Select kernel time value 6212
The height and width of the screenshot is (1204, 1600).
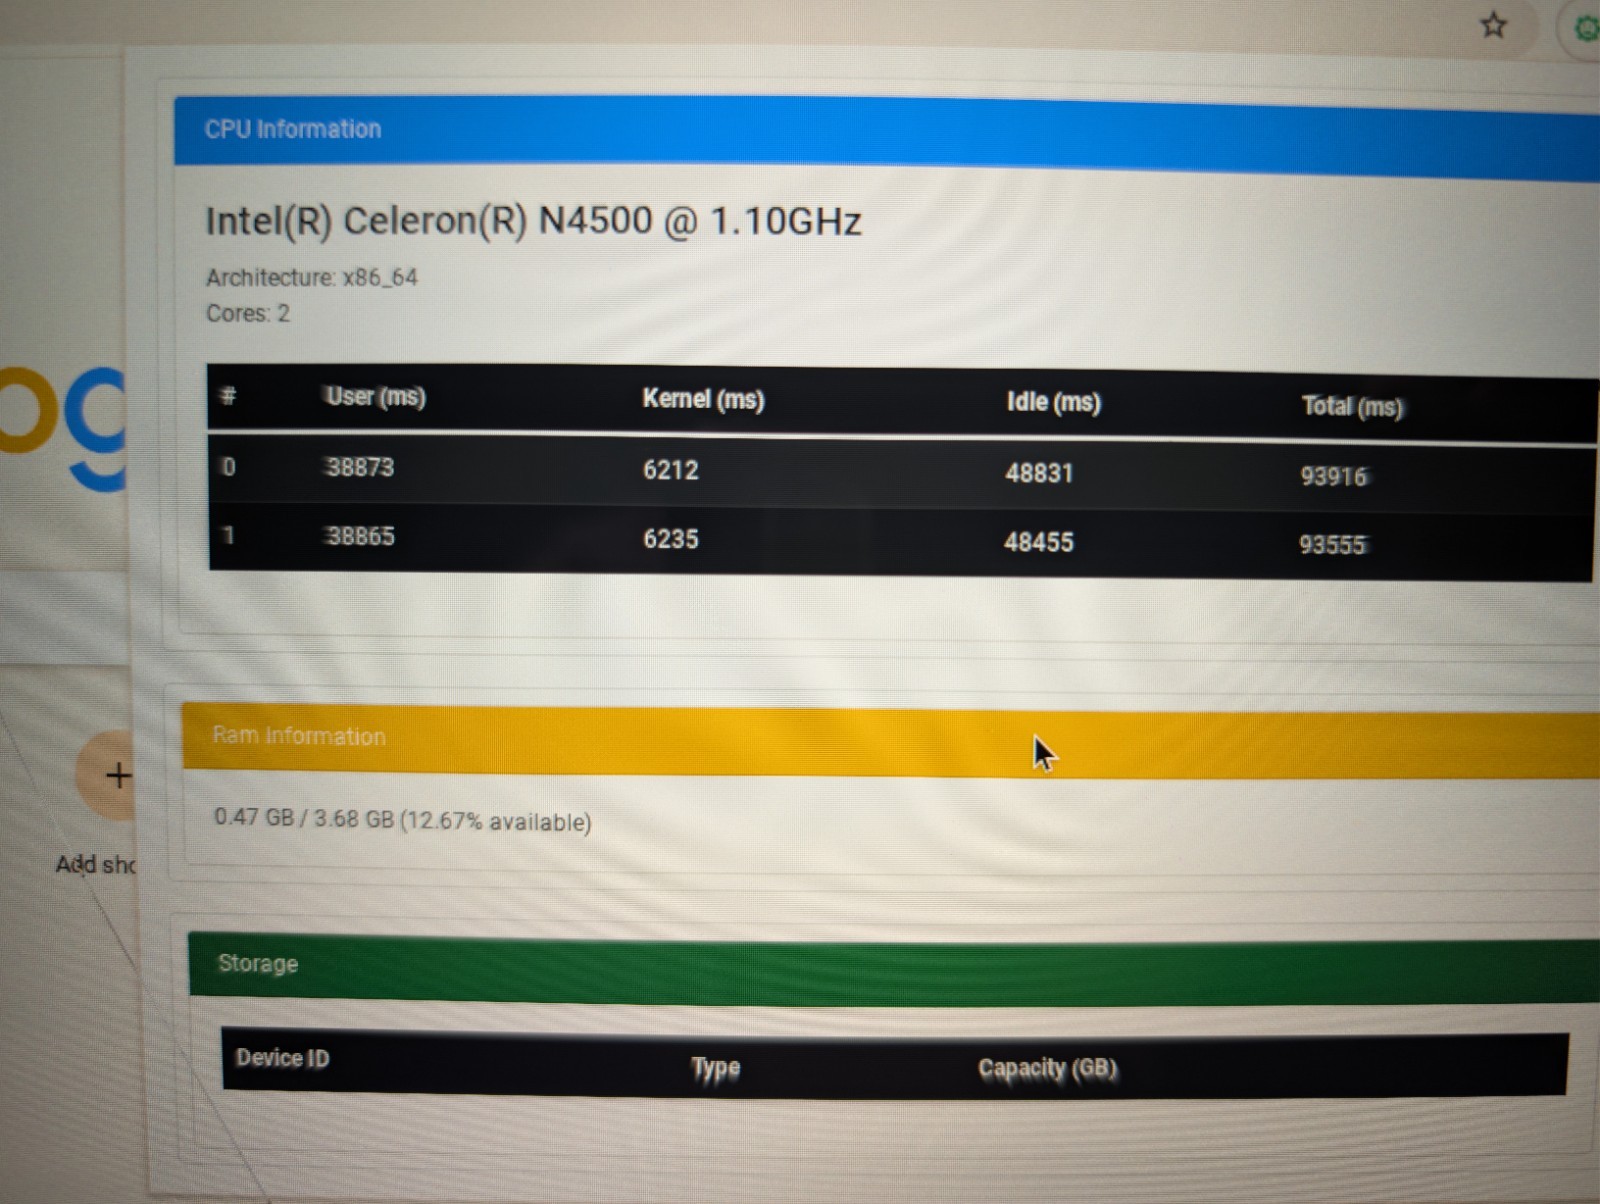670,470
